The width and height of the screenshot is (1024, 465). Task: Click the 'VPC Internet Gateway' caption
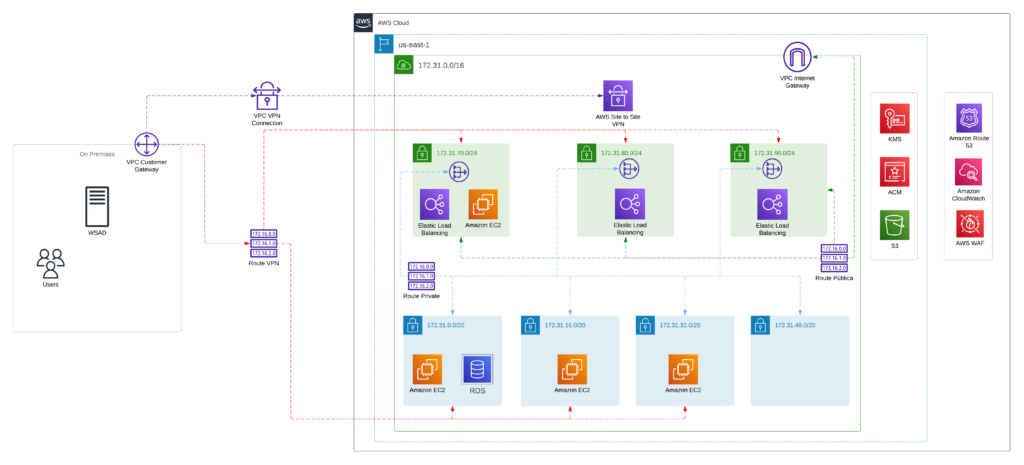click(797, 82)
